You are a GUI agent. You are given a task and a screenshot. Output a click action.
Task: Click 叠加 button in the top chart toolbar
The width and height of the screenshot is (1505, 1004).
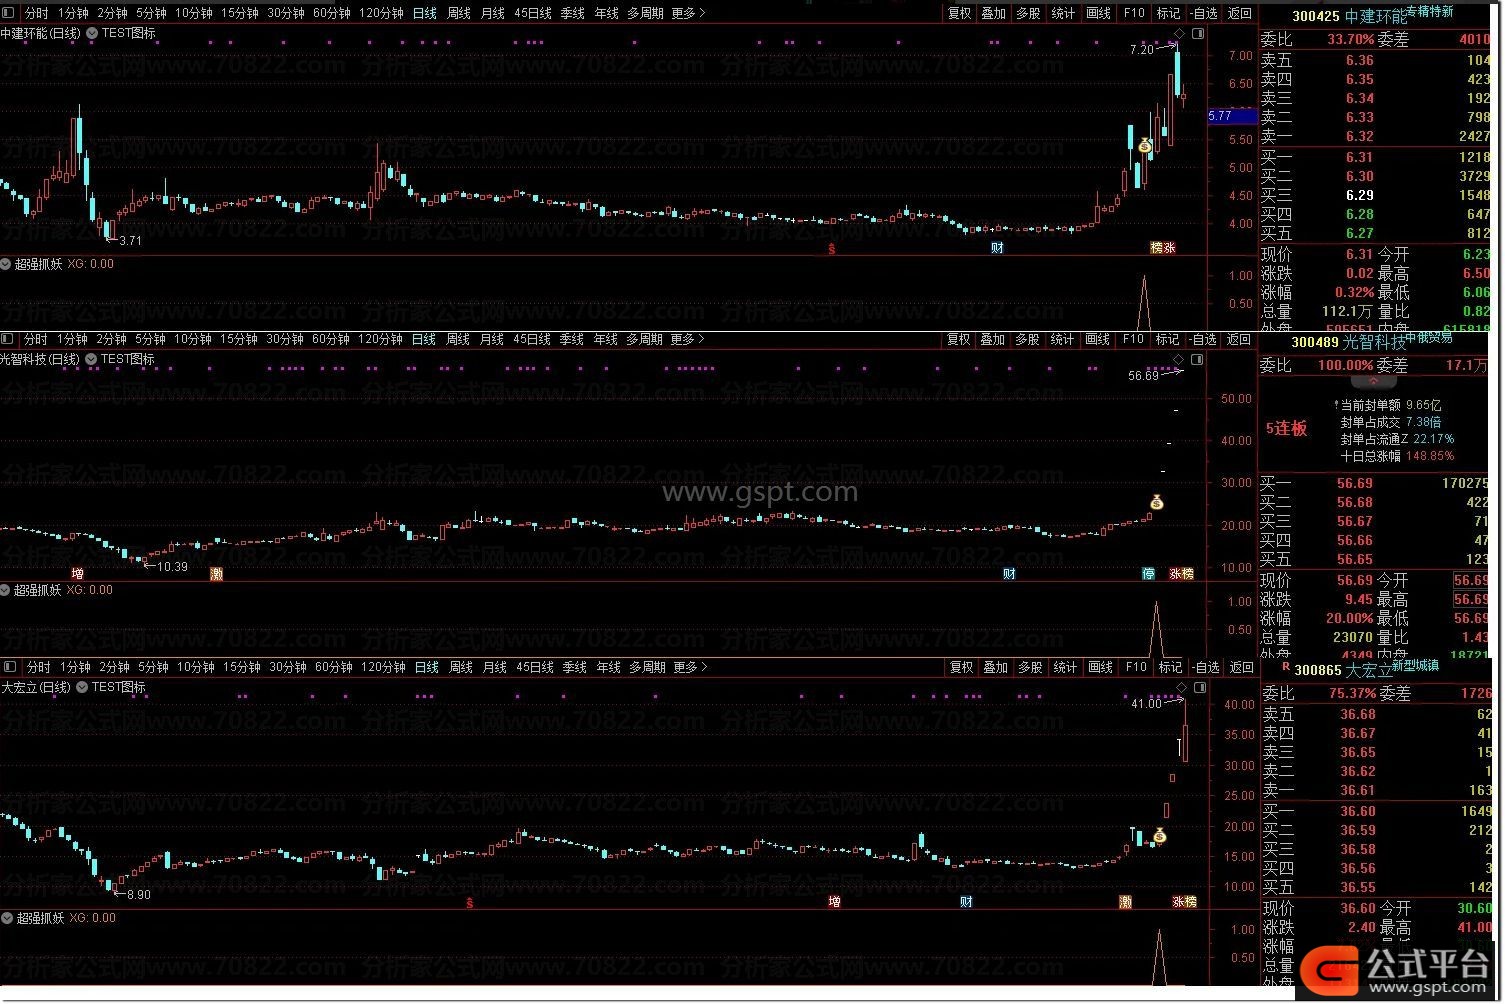994,13
